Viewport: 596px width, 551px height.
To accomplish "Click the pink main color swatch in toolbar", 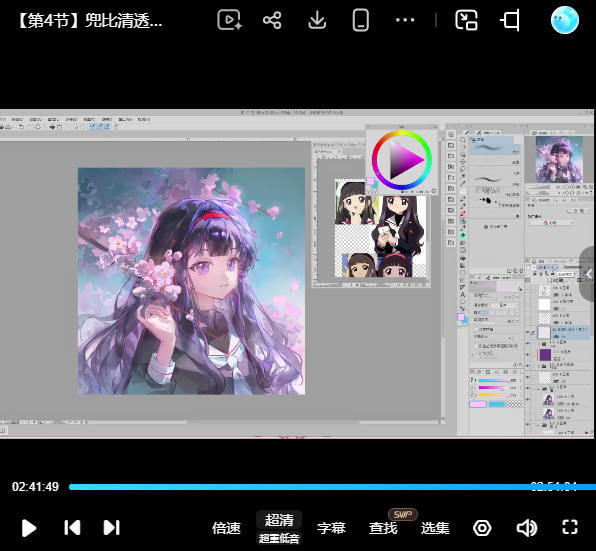I will pos(461,317).
